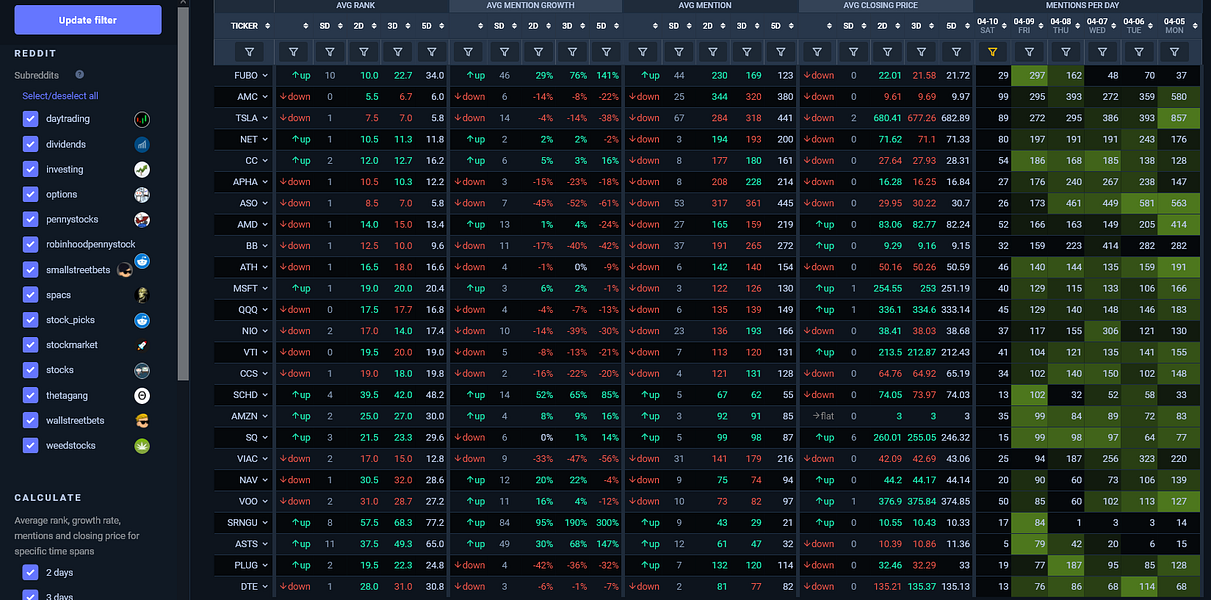Expand the AMC ticker dropdown
Viewport: 1211px width, 600px height.
pos(266,96)
